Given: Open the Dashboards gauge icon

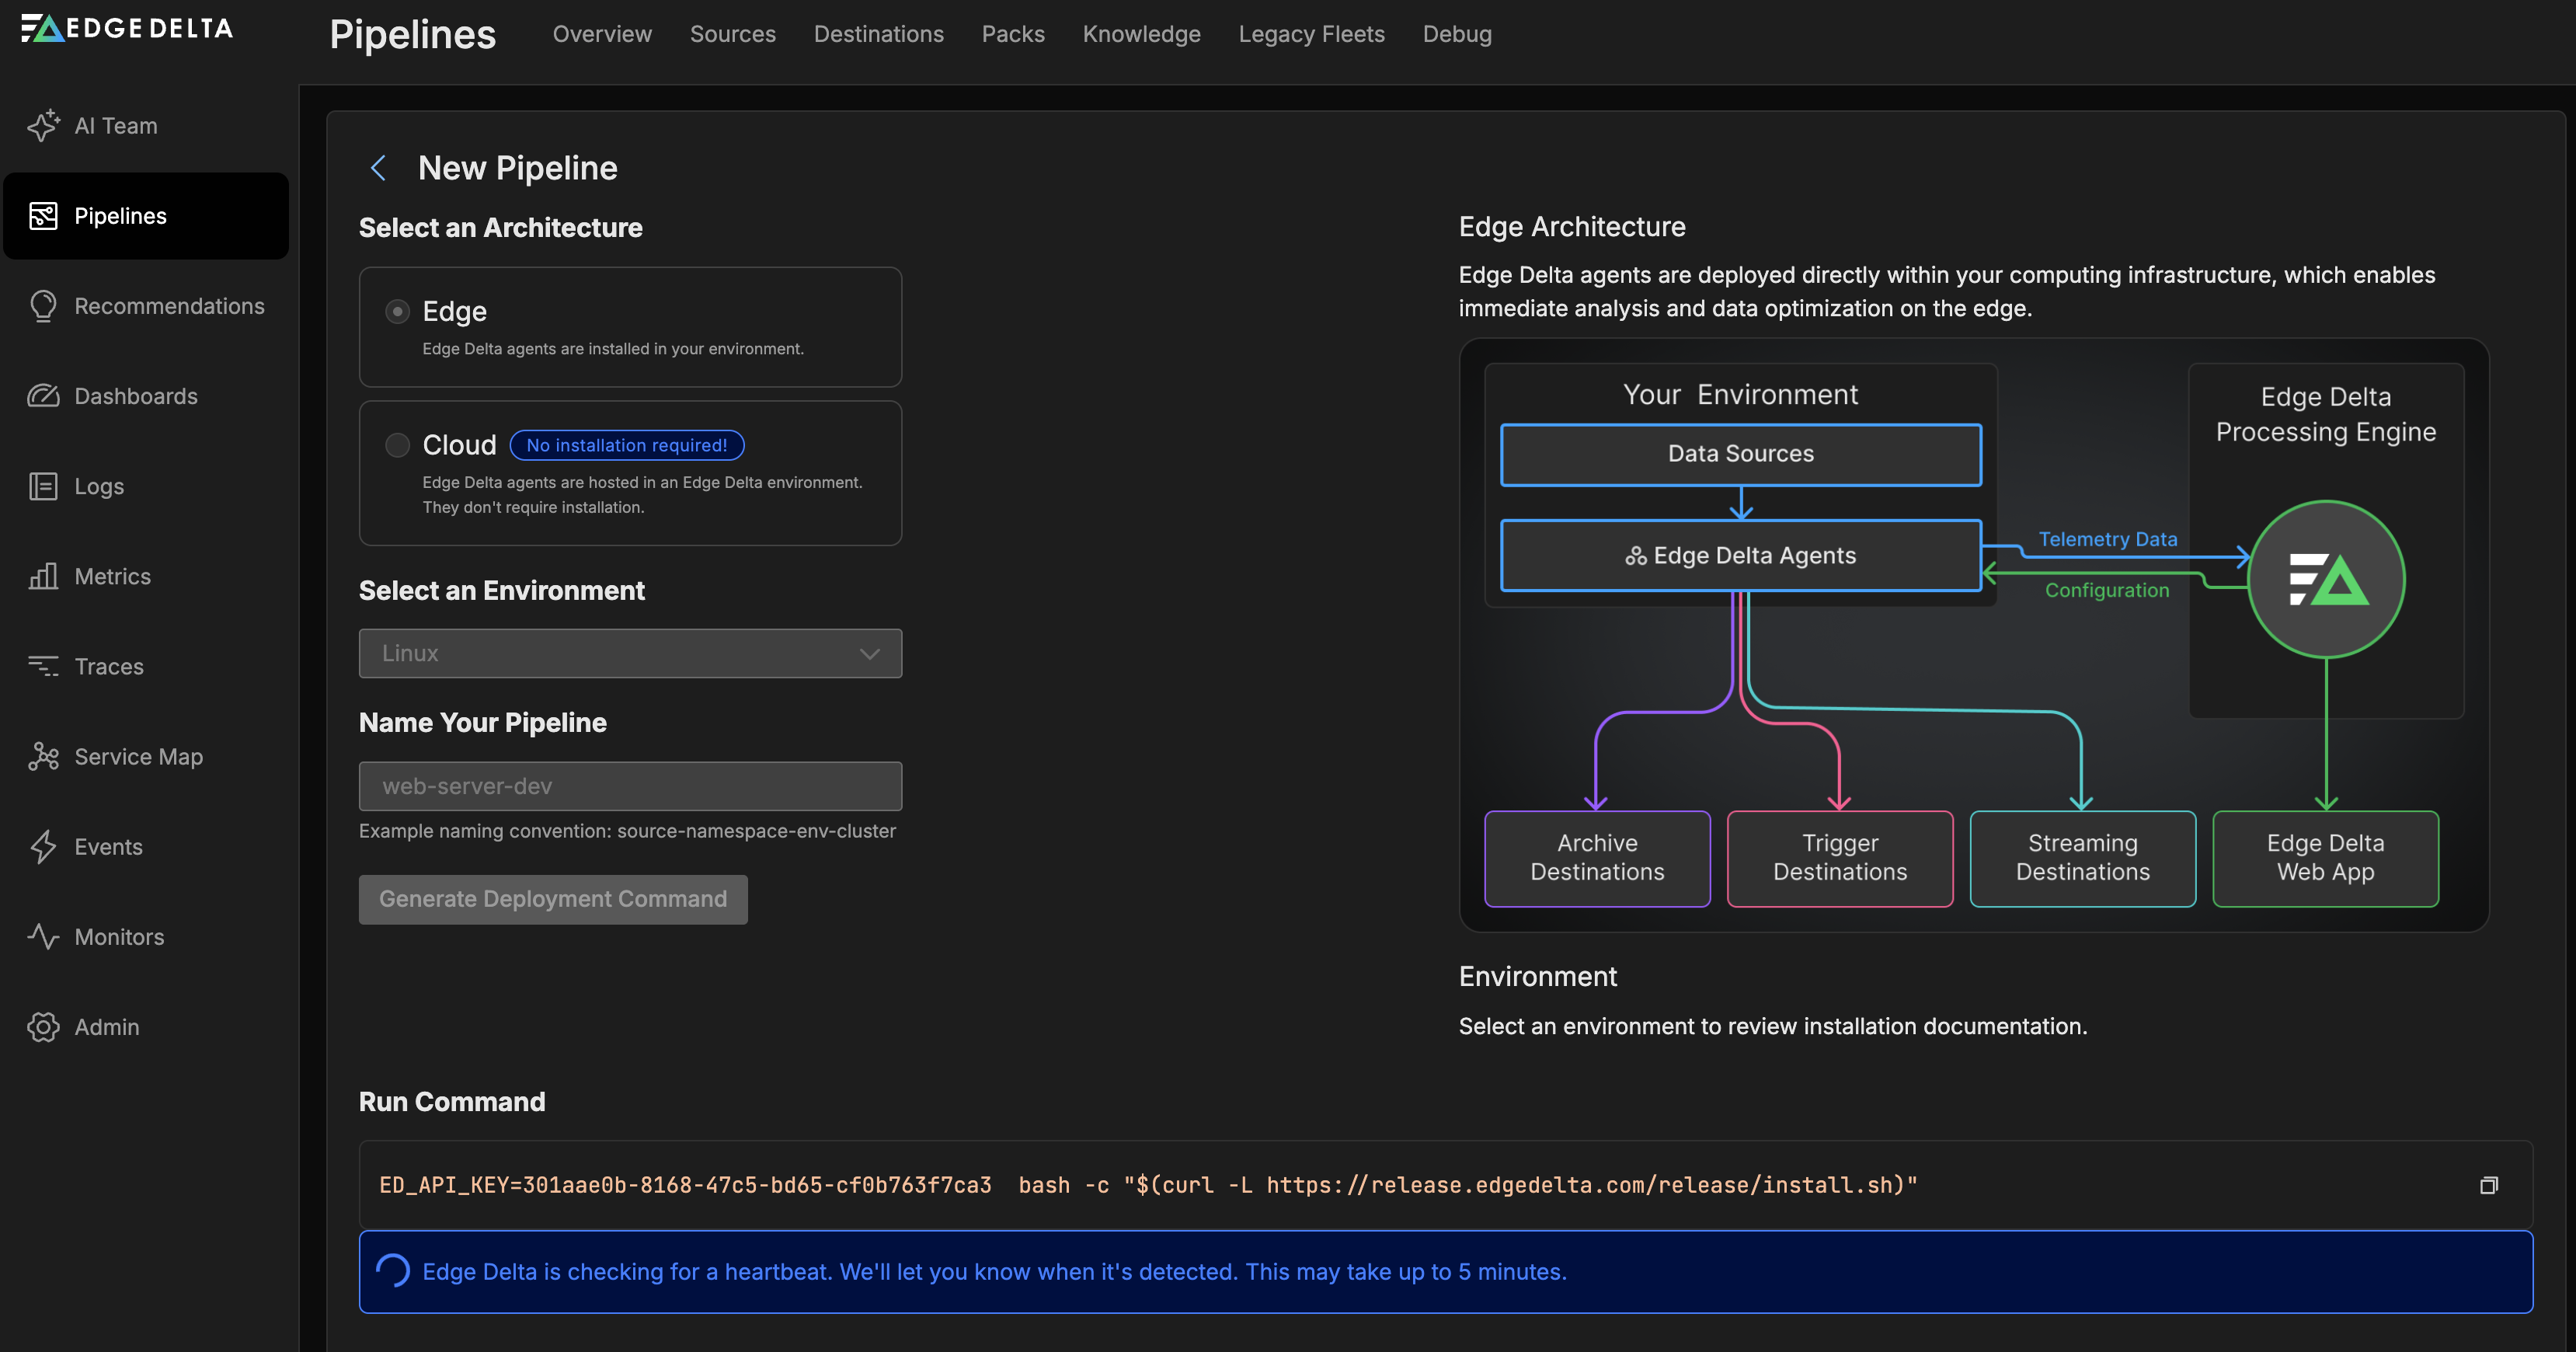Looking at the screenshot, I should [x=43, y=396].
